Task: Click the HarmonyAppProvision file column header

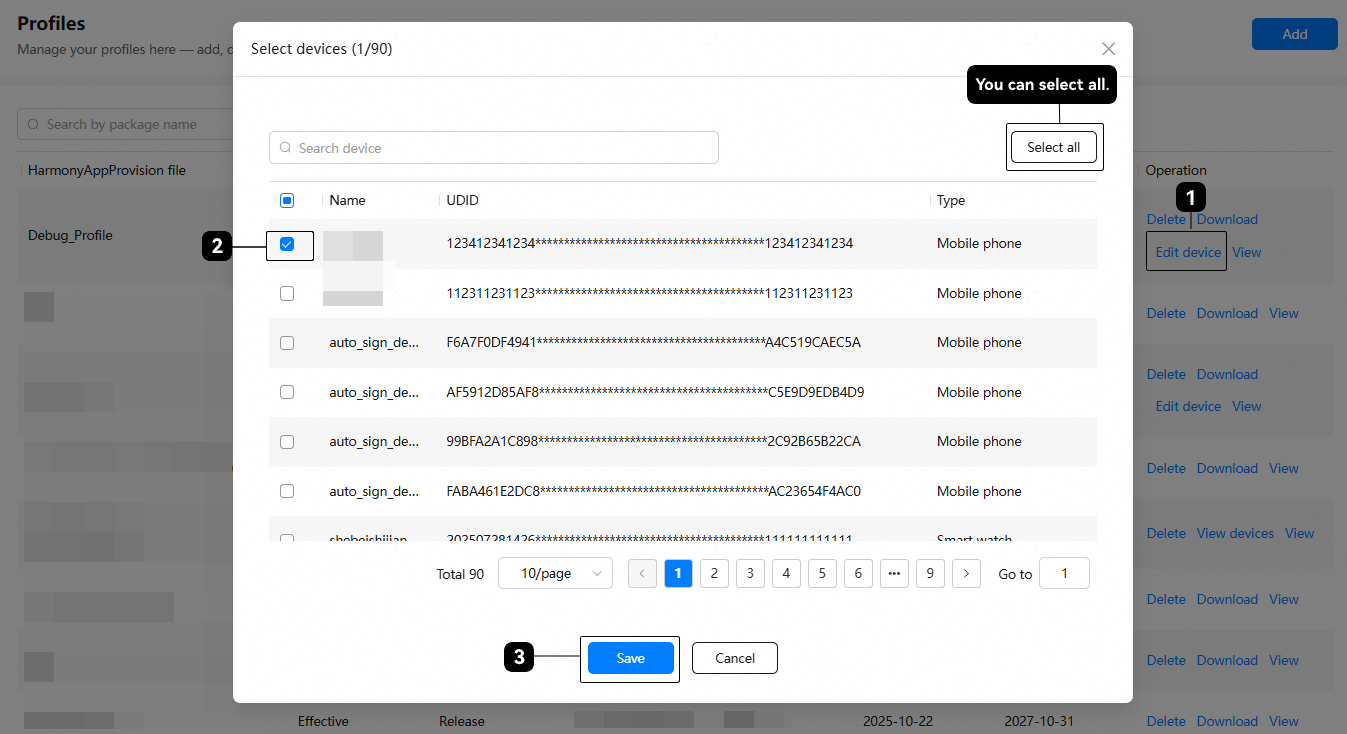Action: (107, 170)
